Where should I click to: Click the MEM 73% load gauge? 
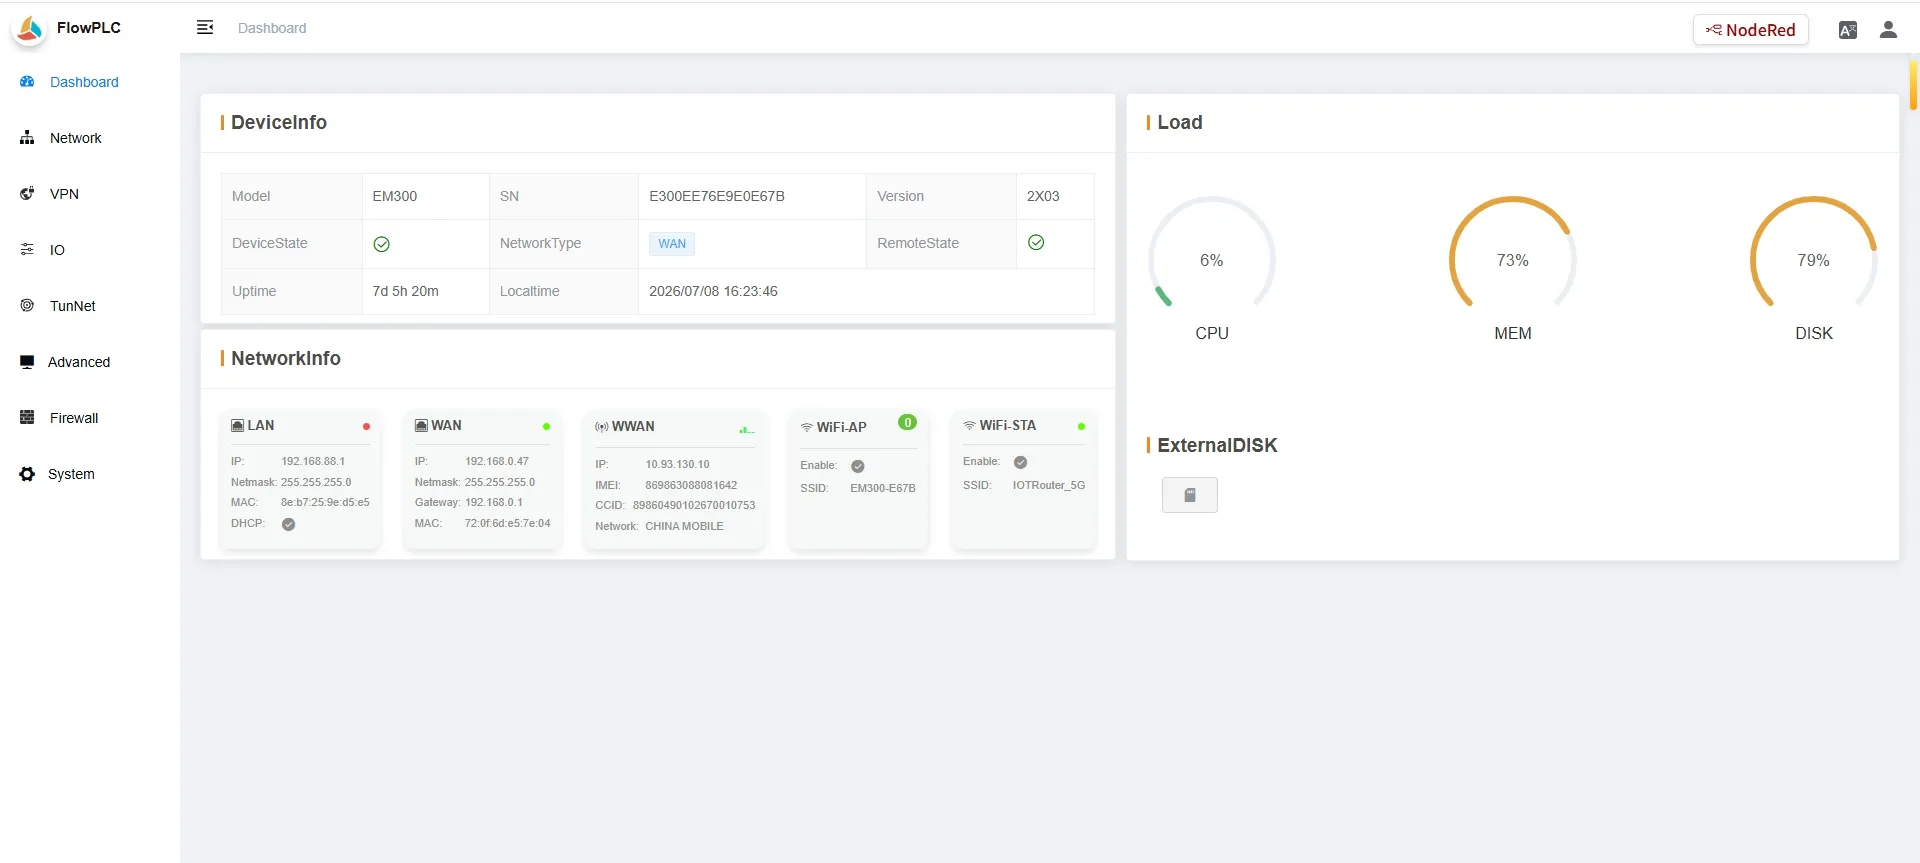coord(1513,260)
